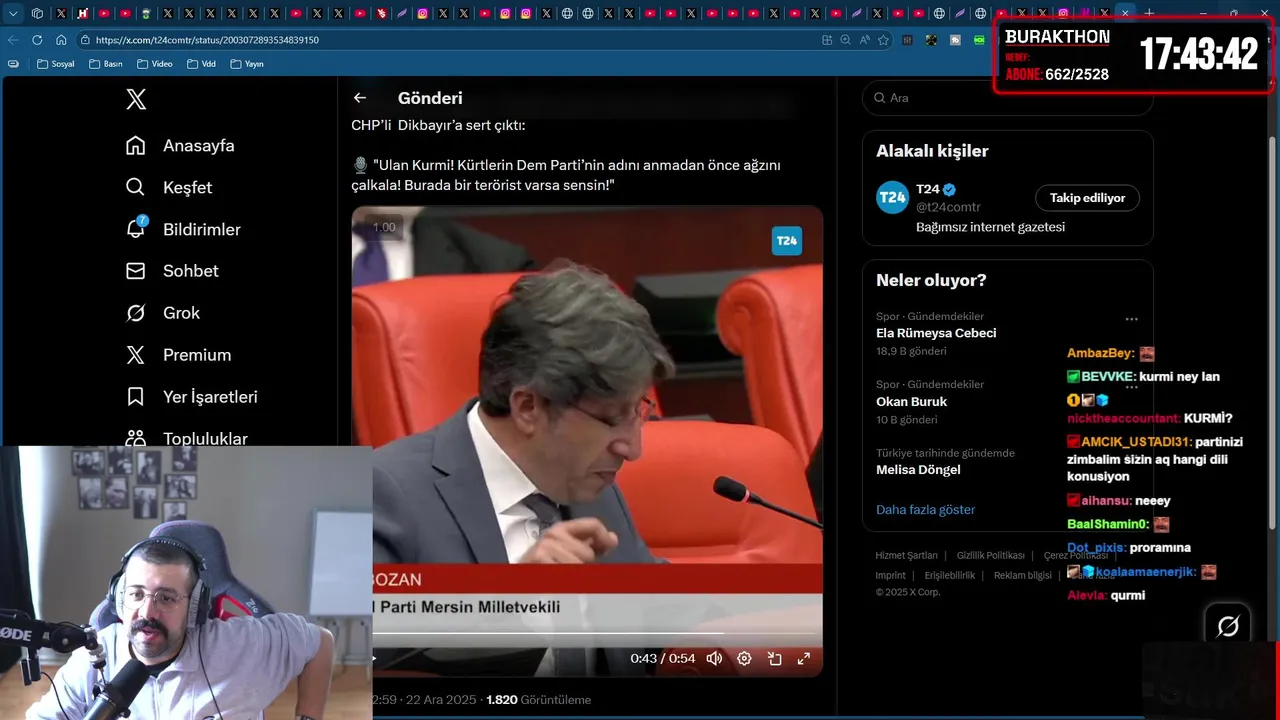Mute the video with volume icon

click(x=714, y=658)
